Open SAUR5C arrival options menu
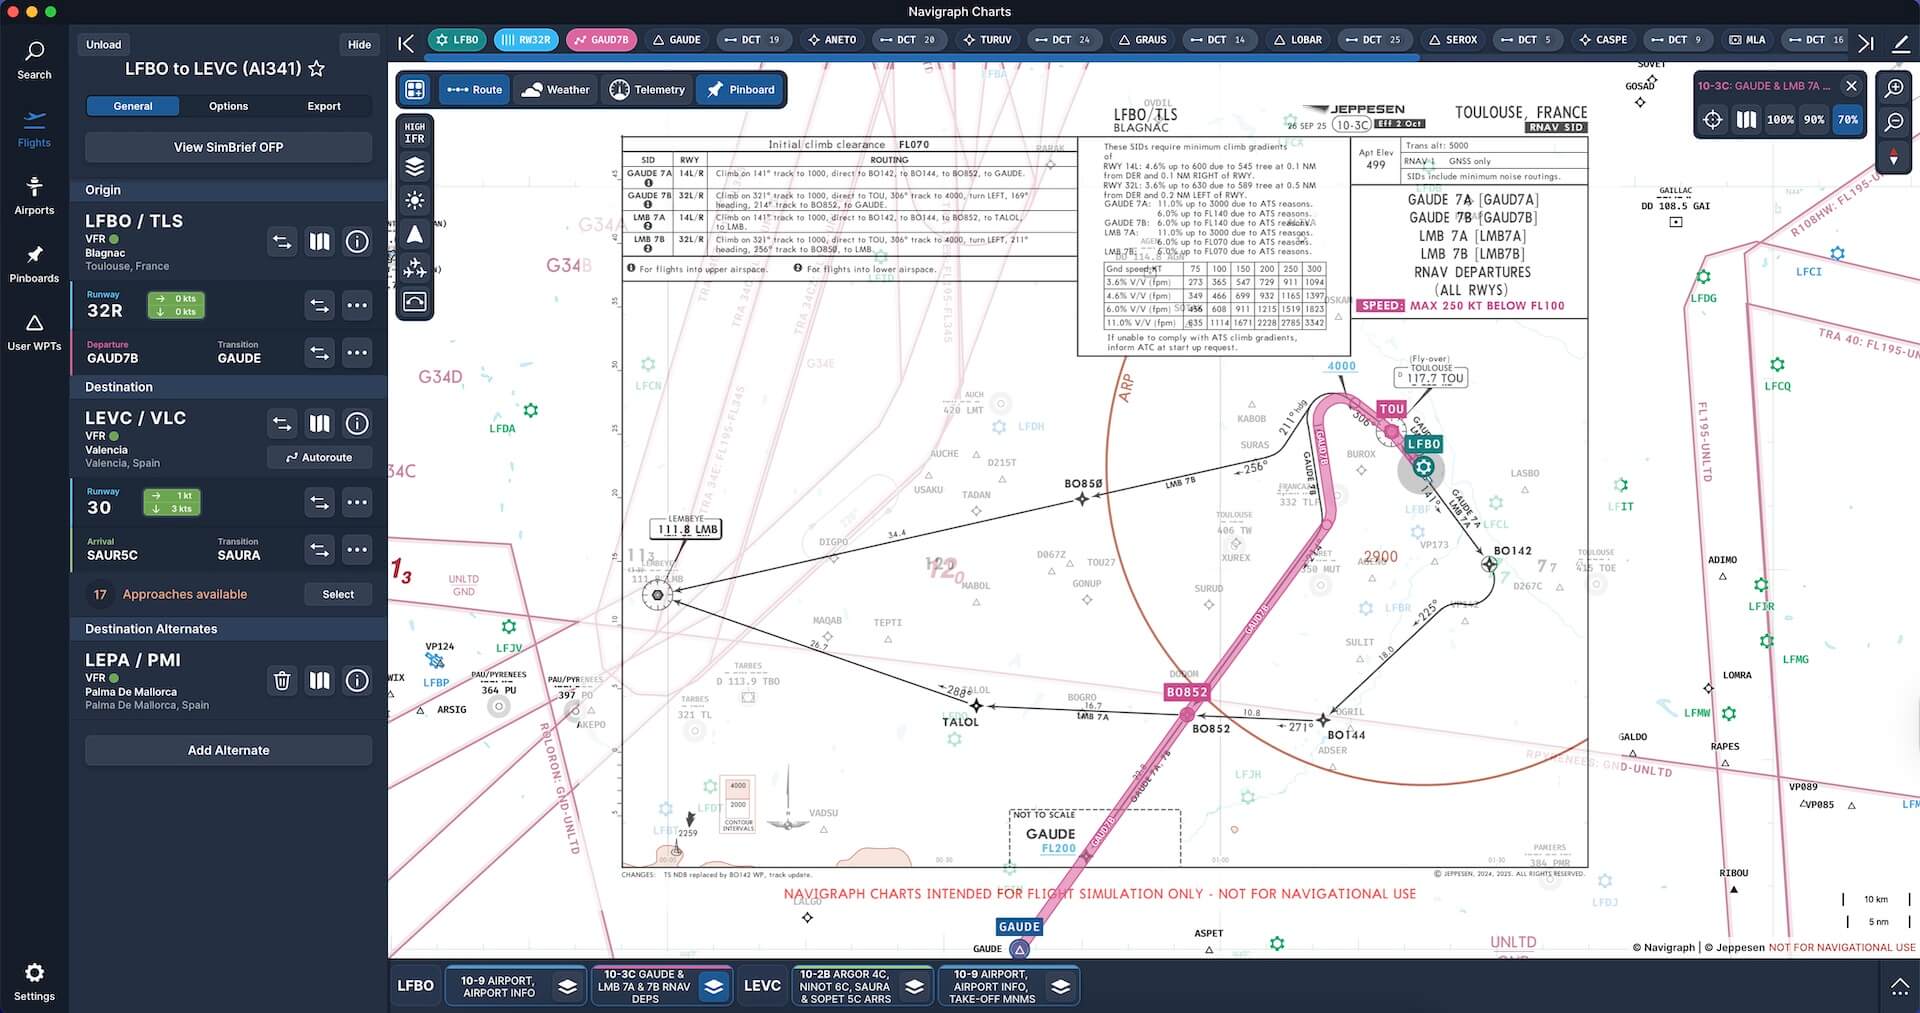 357,550
